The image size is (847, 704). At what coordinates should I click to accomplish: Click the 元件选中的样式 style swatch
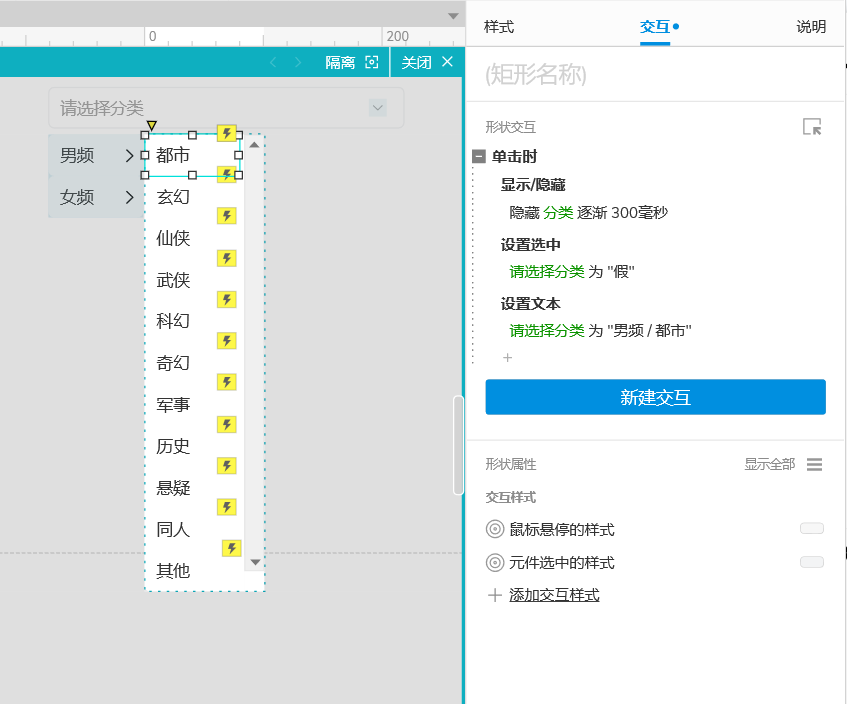[811, 562]
